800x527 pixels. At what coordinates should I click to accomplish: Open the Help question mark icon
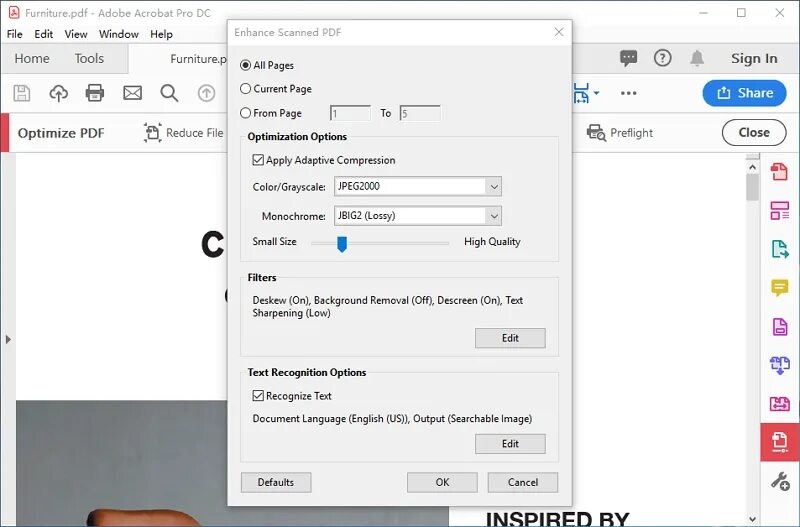663,58
